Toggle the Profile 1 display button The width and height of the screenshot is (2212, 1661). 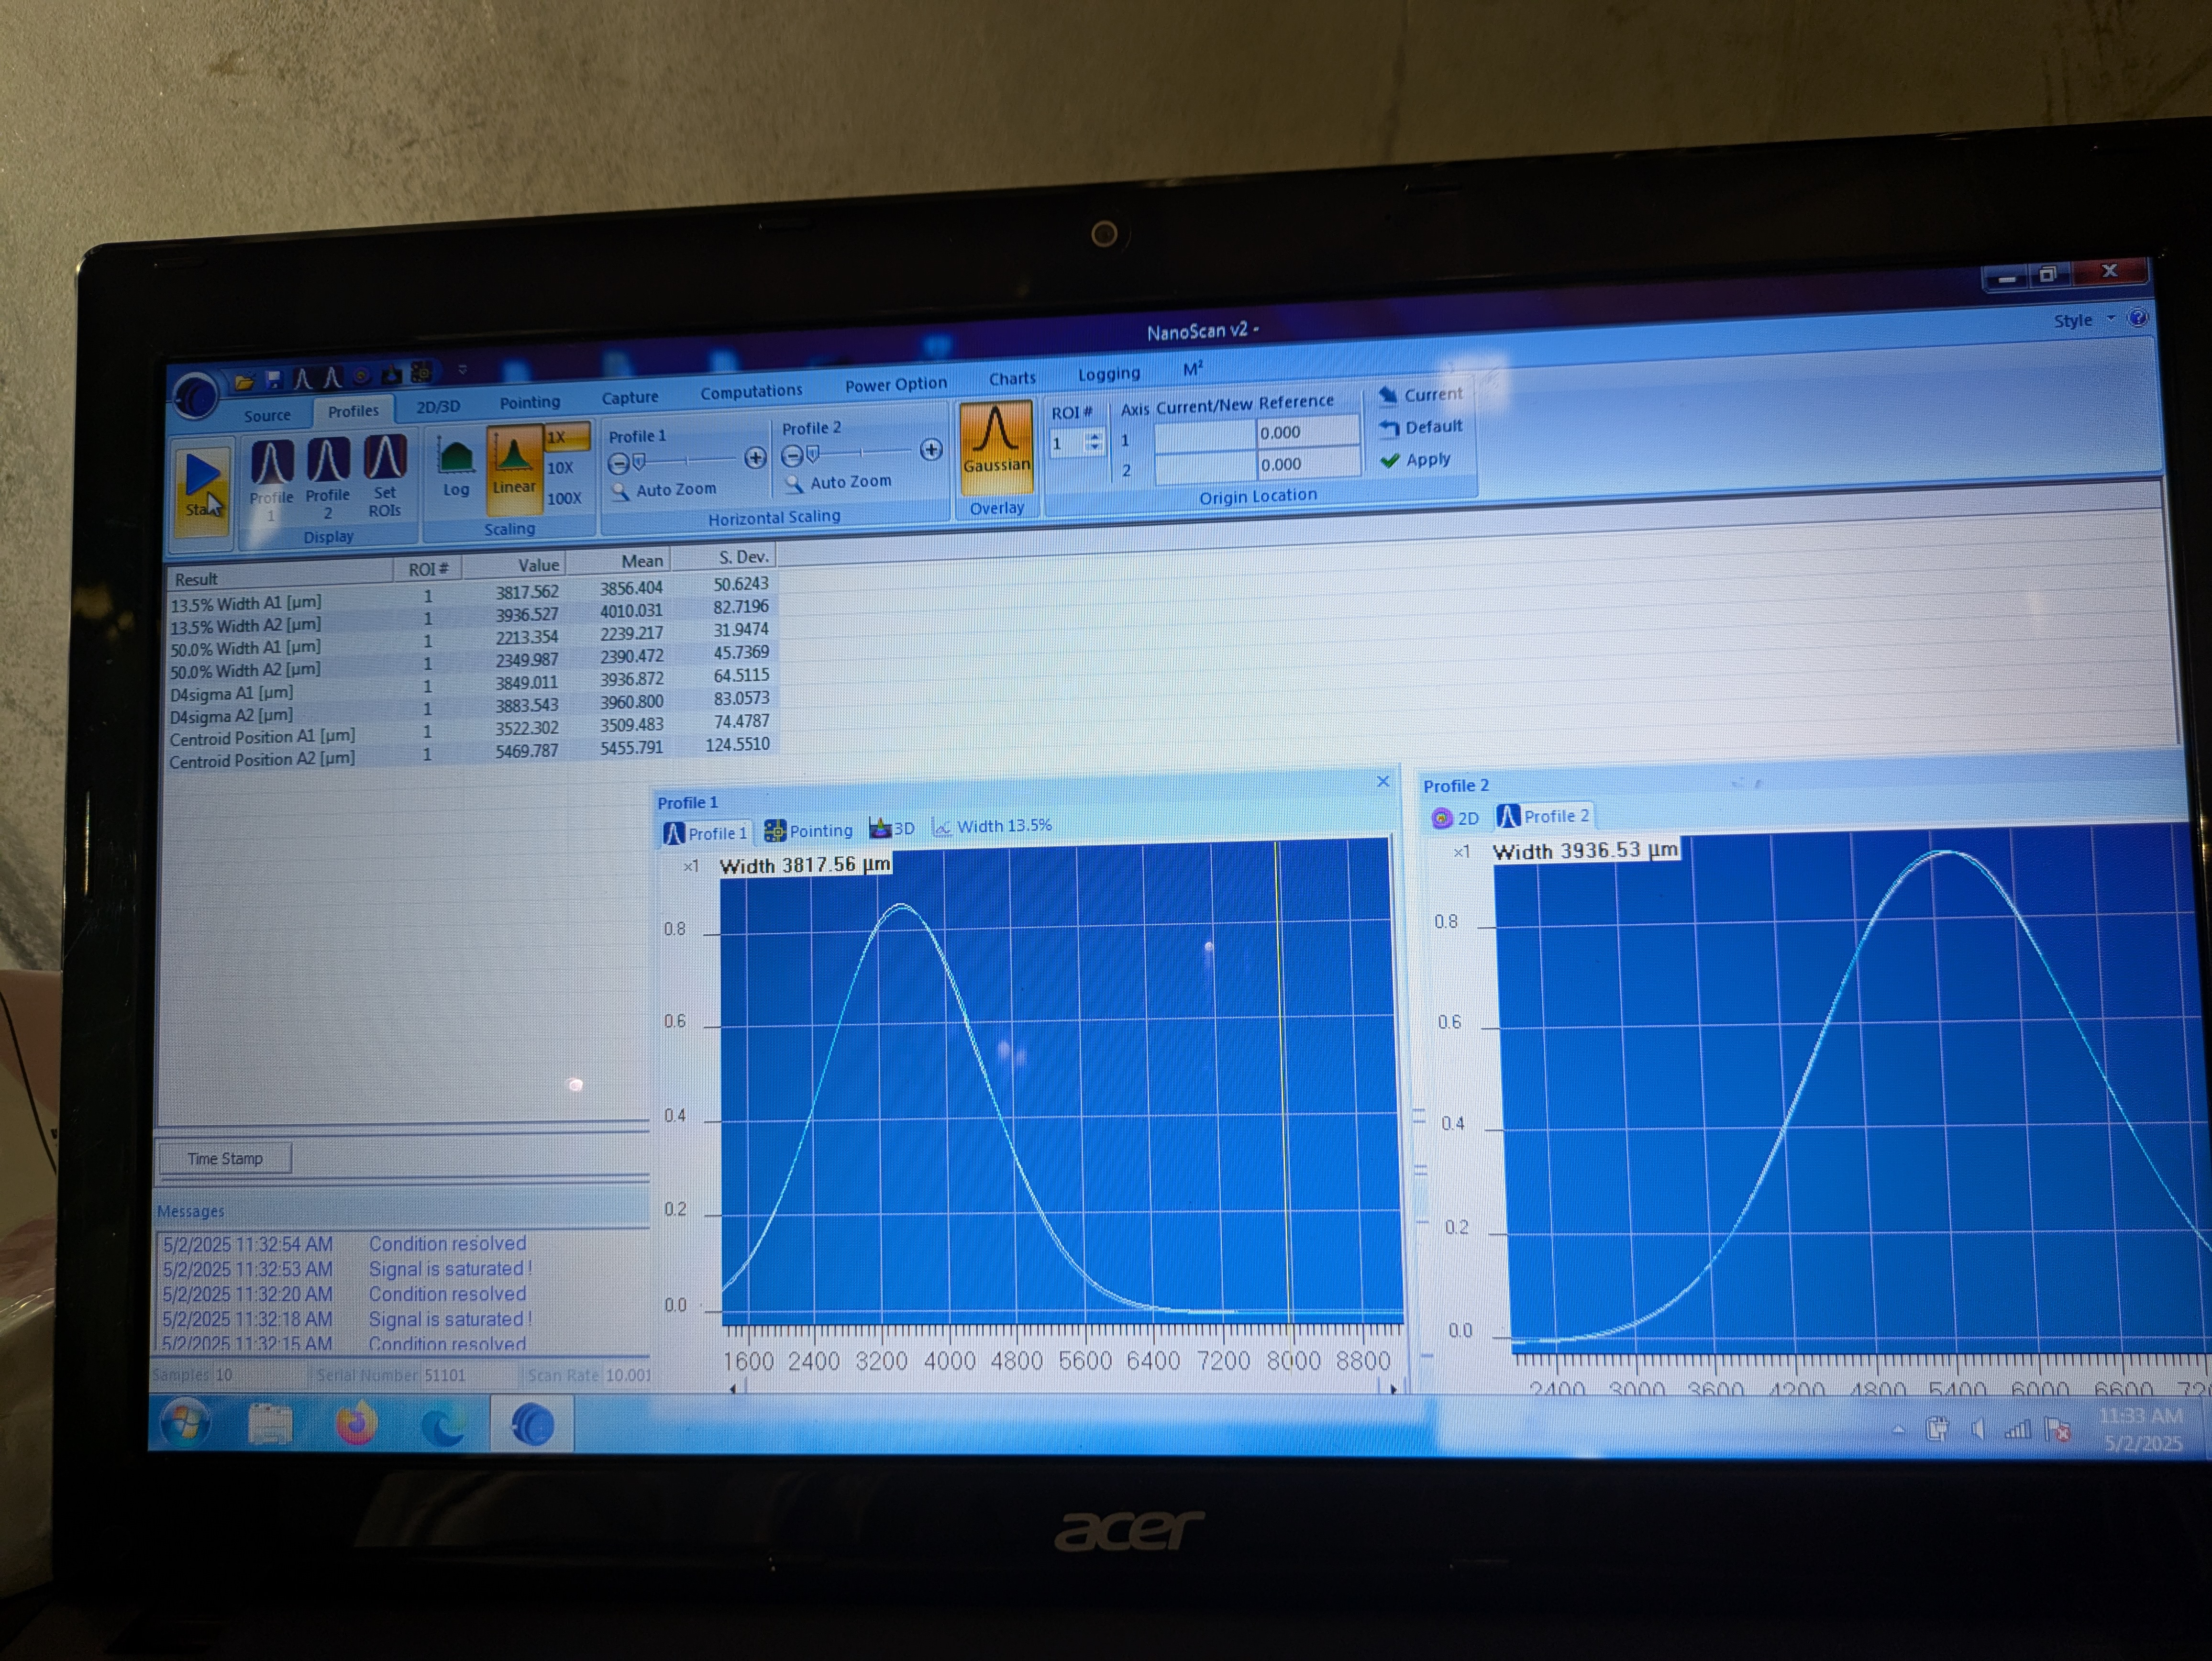pos(271,479)
